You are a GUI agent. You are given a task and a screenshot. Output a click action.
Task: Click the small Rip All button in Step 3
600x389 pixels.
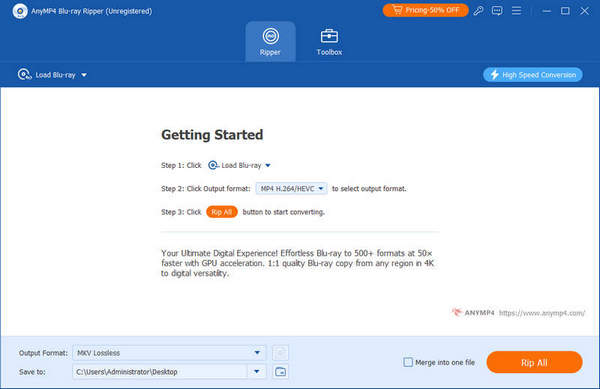(222, 212)
